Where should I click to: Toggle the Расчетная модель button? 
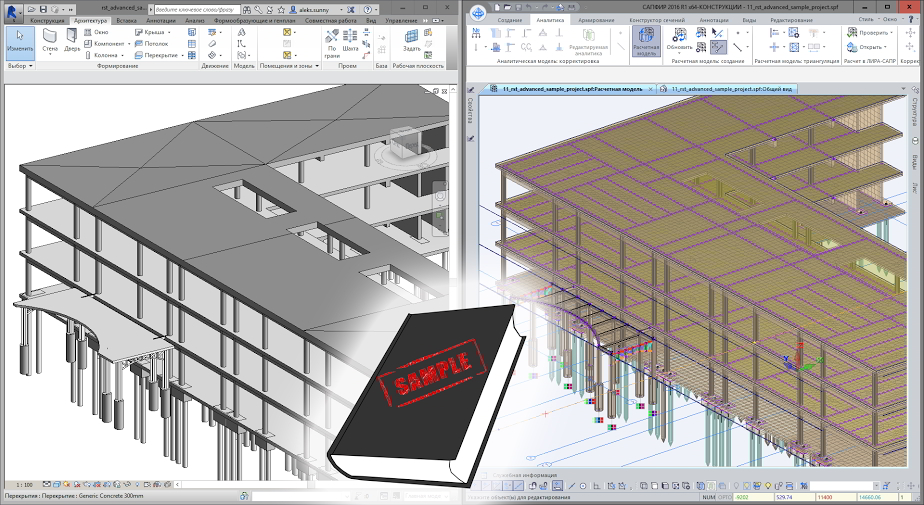pos(645,40)
